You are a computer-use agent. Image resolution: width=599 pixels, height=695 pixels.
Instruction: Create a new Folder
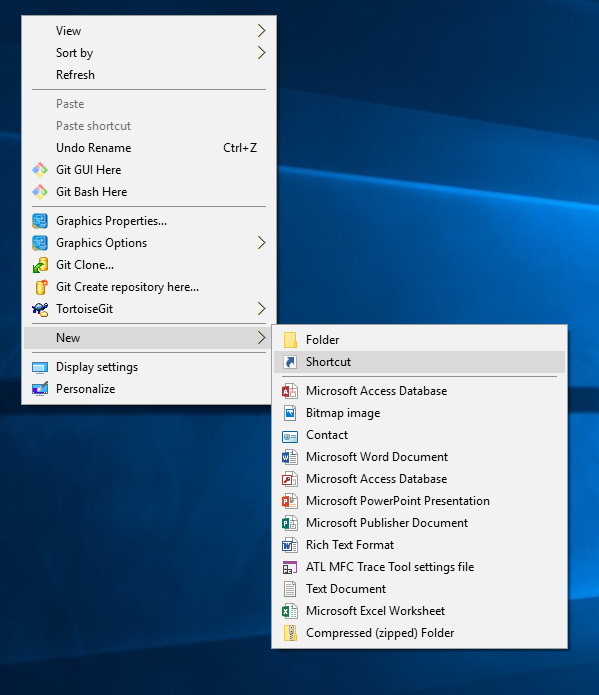tap(419, 340)
